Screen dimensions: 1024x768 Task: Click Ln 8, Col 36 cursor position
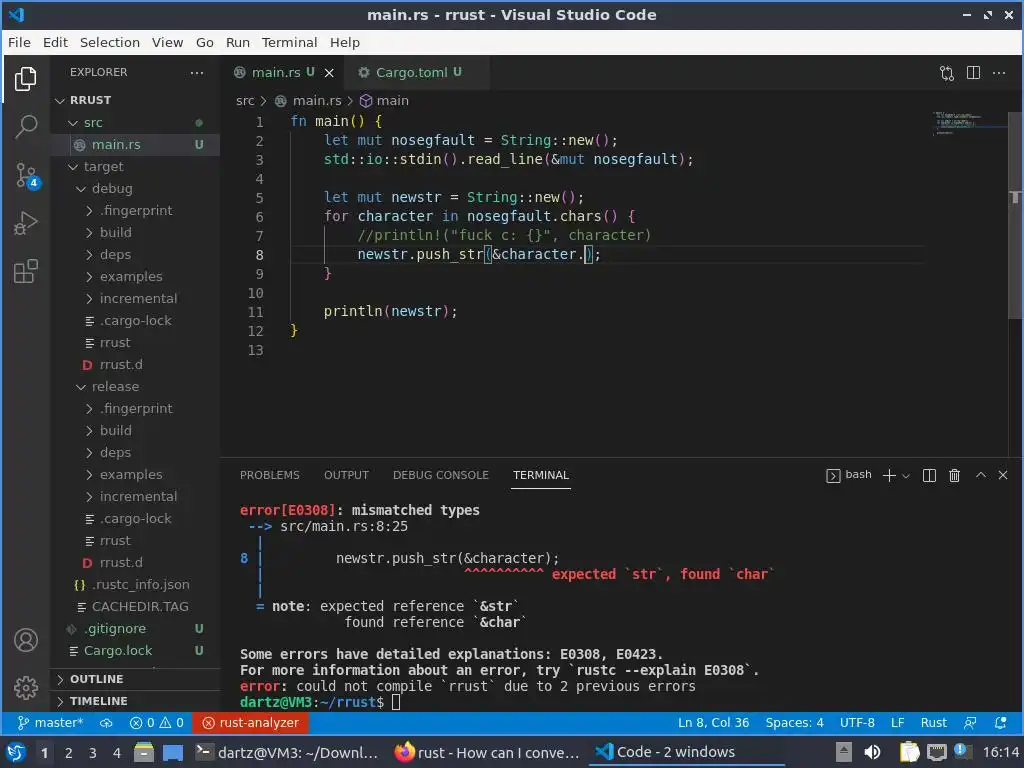coord(713,722)
